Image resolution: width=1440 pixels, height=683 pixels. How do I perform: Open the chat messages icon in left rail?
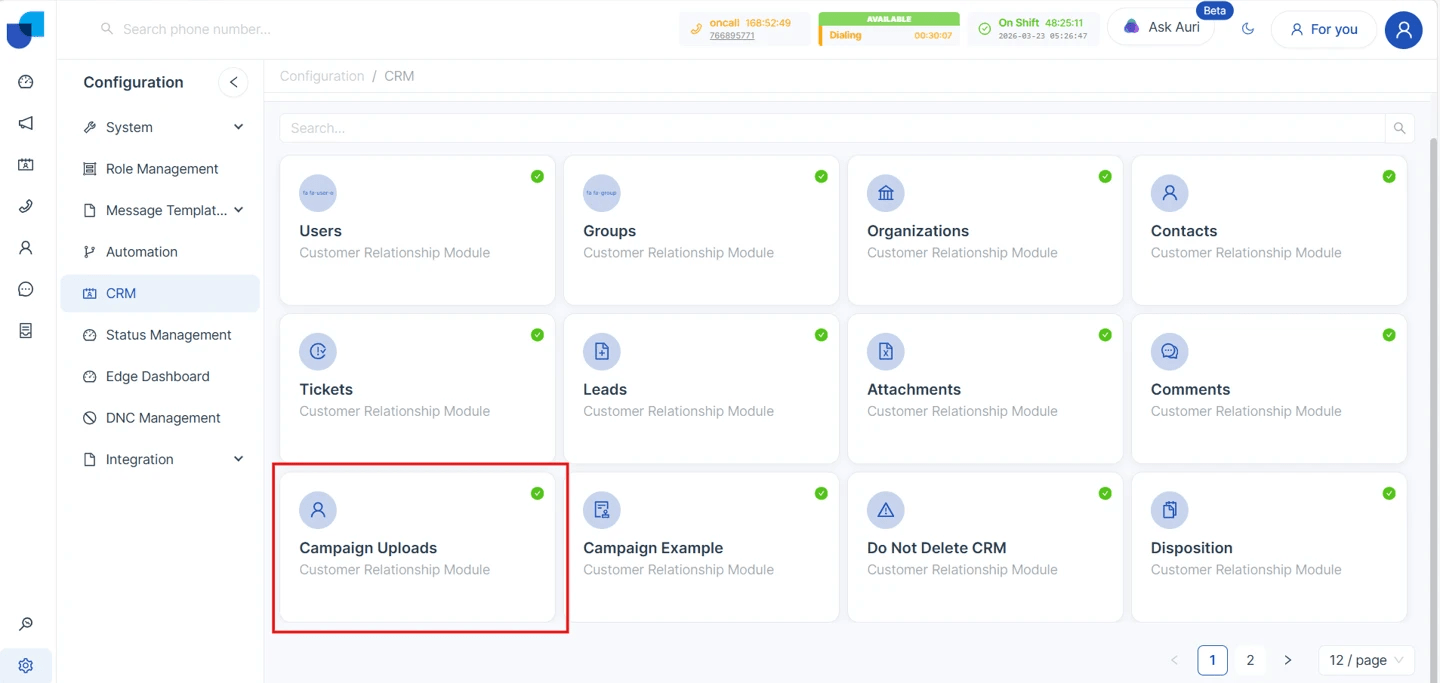(x=26, y=289)
